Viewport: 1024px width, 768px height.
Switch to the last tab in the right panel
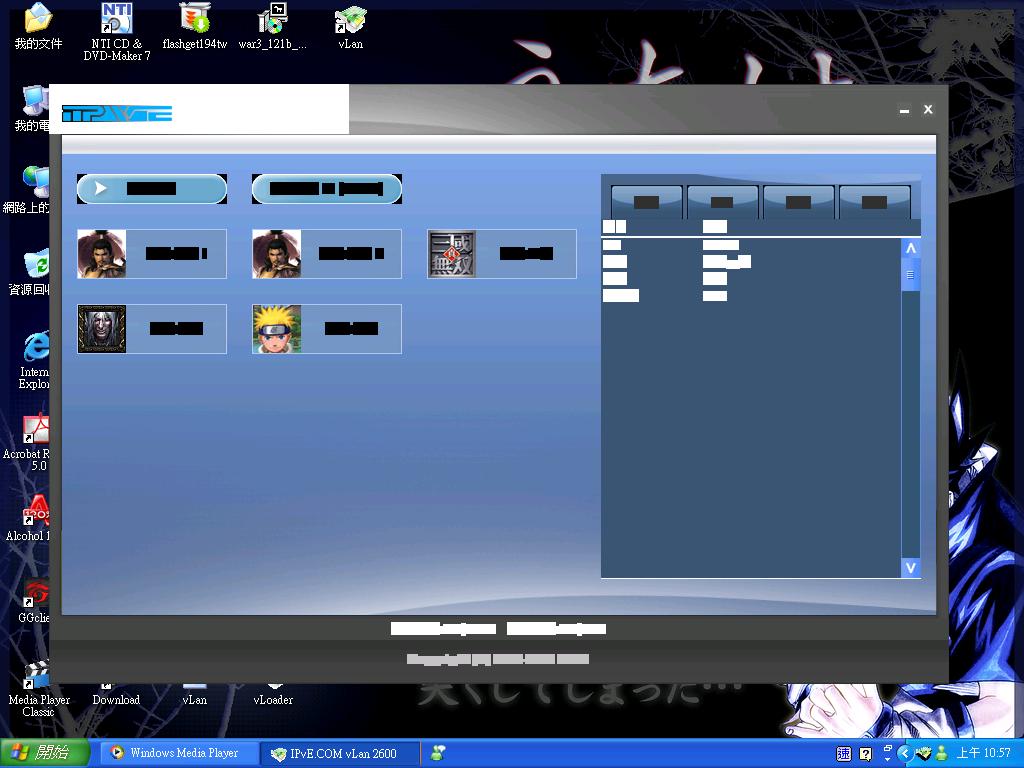pyautogui.click(x=874, y=200)
